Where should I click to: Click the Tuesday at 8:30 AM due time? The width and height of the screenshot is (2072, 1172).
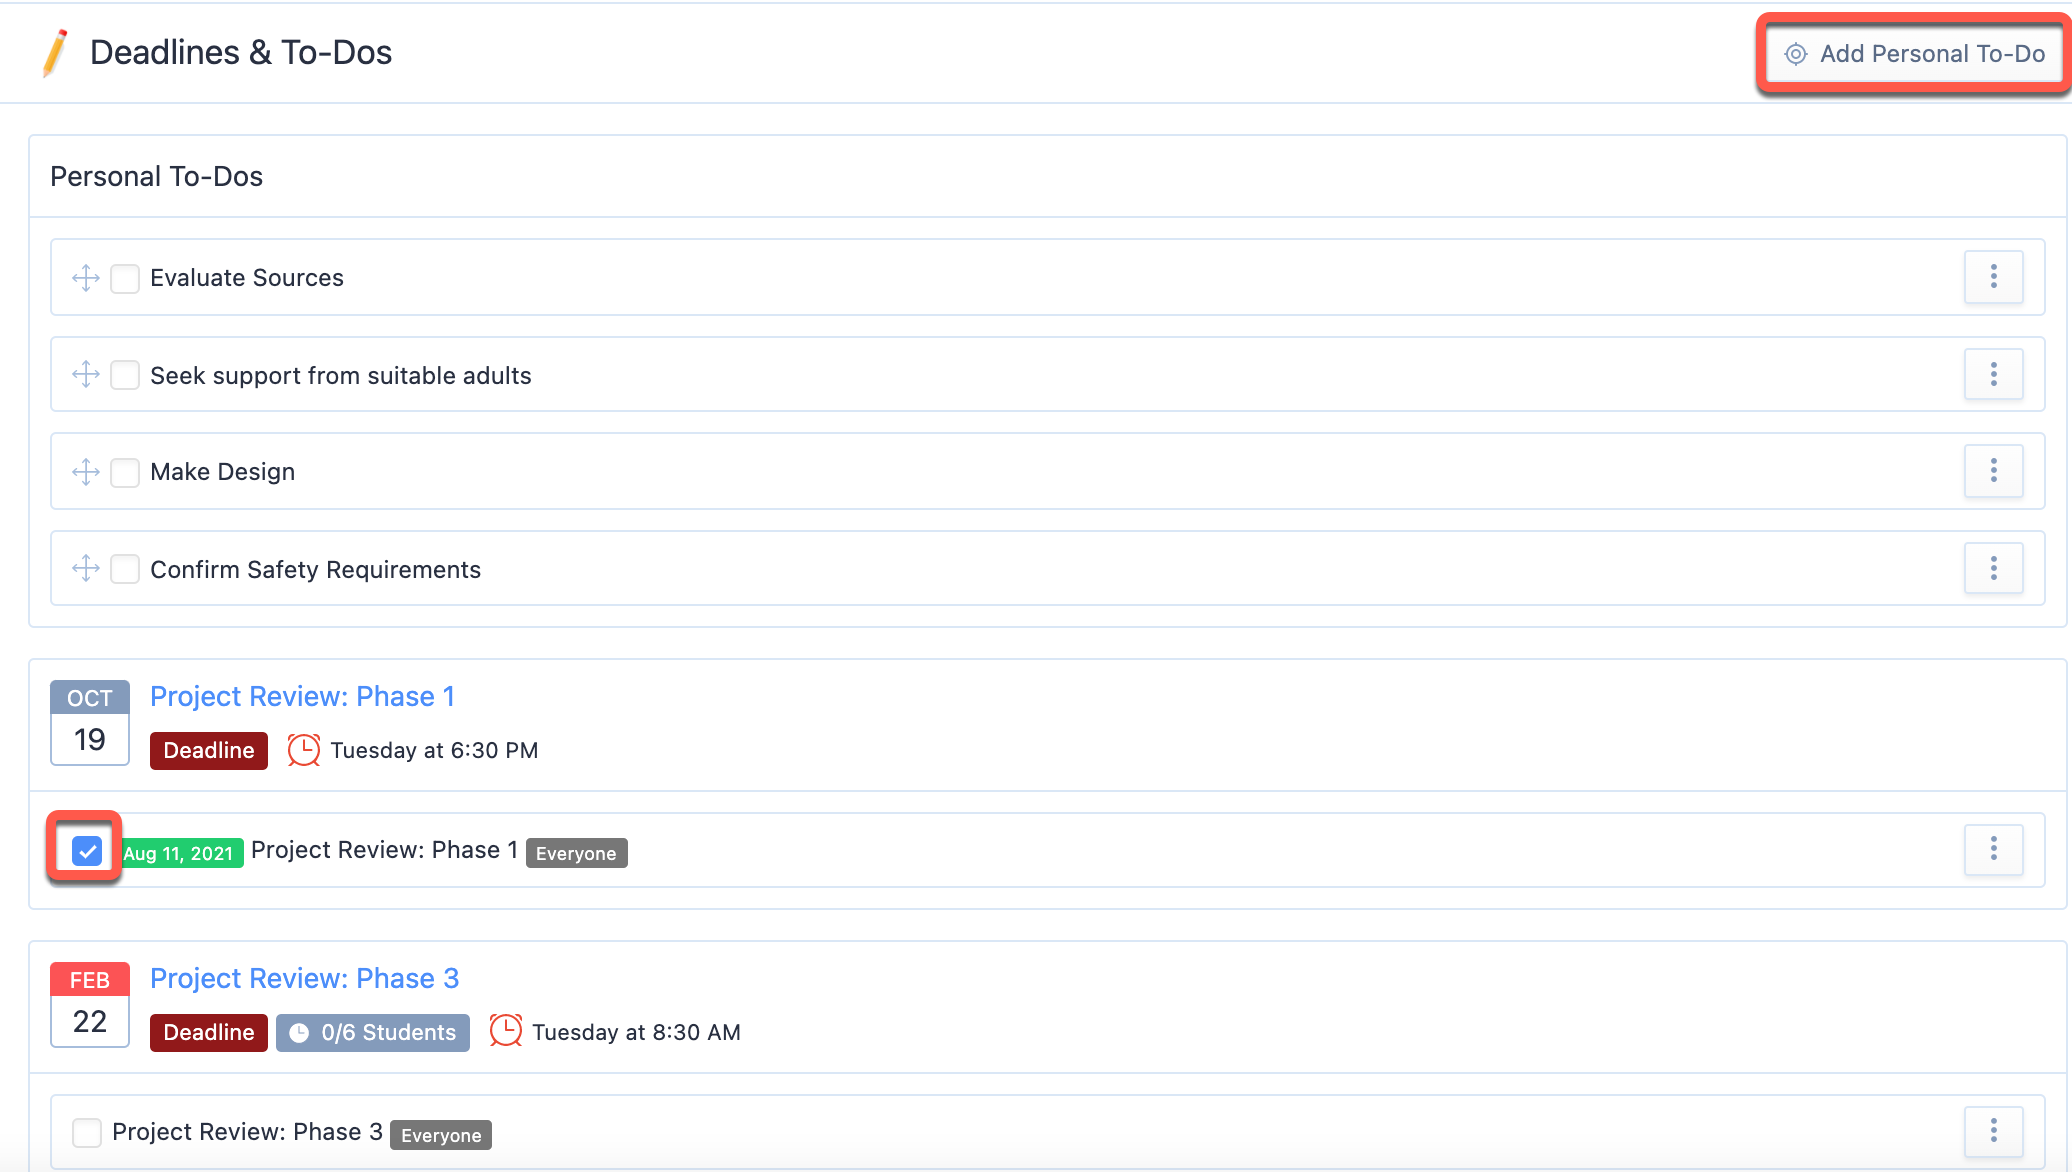click(636, 1033)
